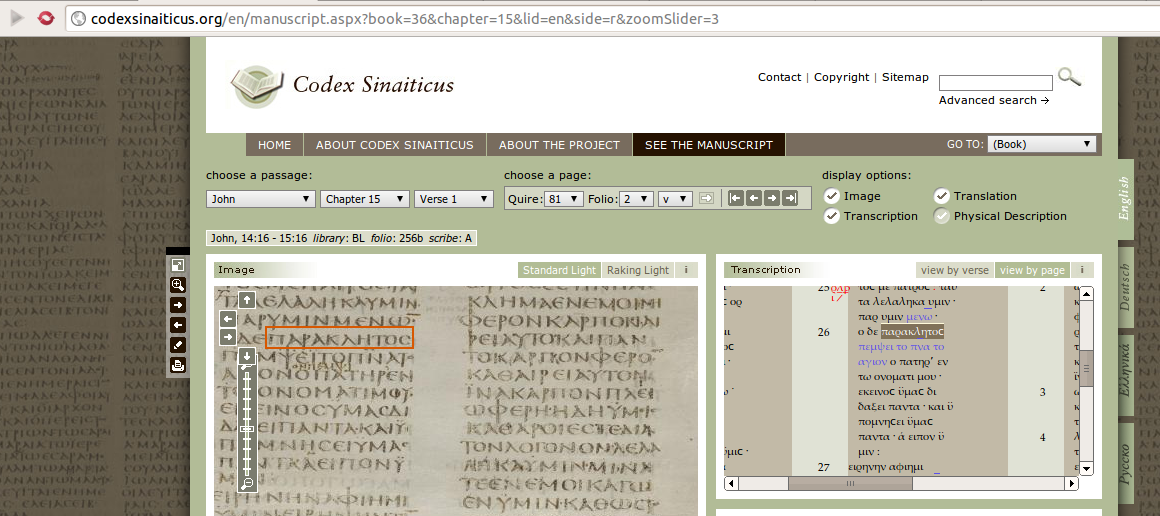
Task: Toggle the Image display option
Action: click(831, 196)
